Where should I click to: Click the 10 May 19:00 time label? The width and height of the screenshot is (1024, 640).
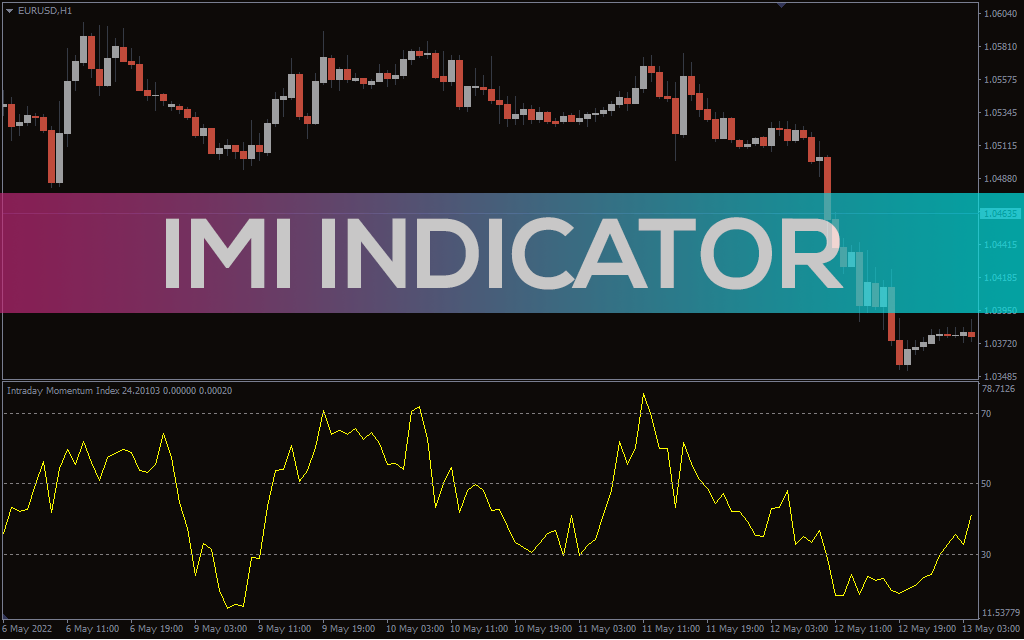pos(543,629)
